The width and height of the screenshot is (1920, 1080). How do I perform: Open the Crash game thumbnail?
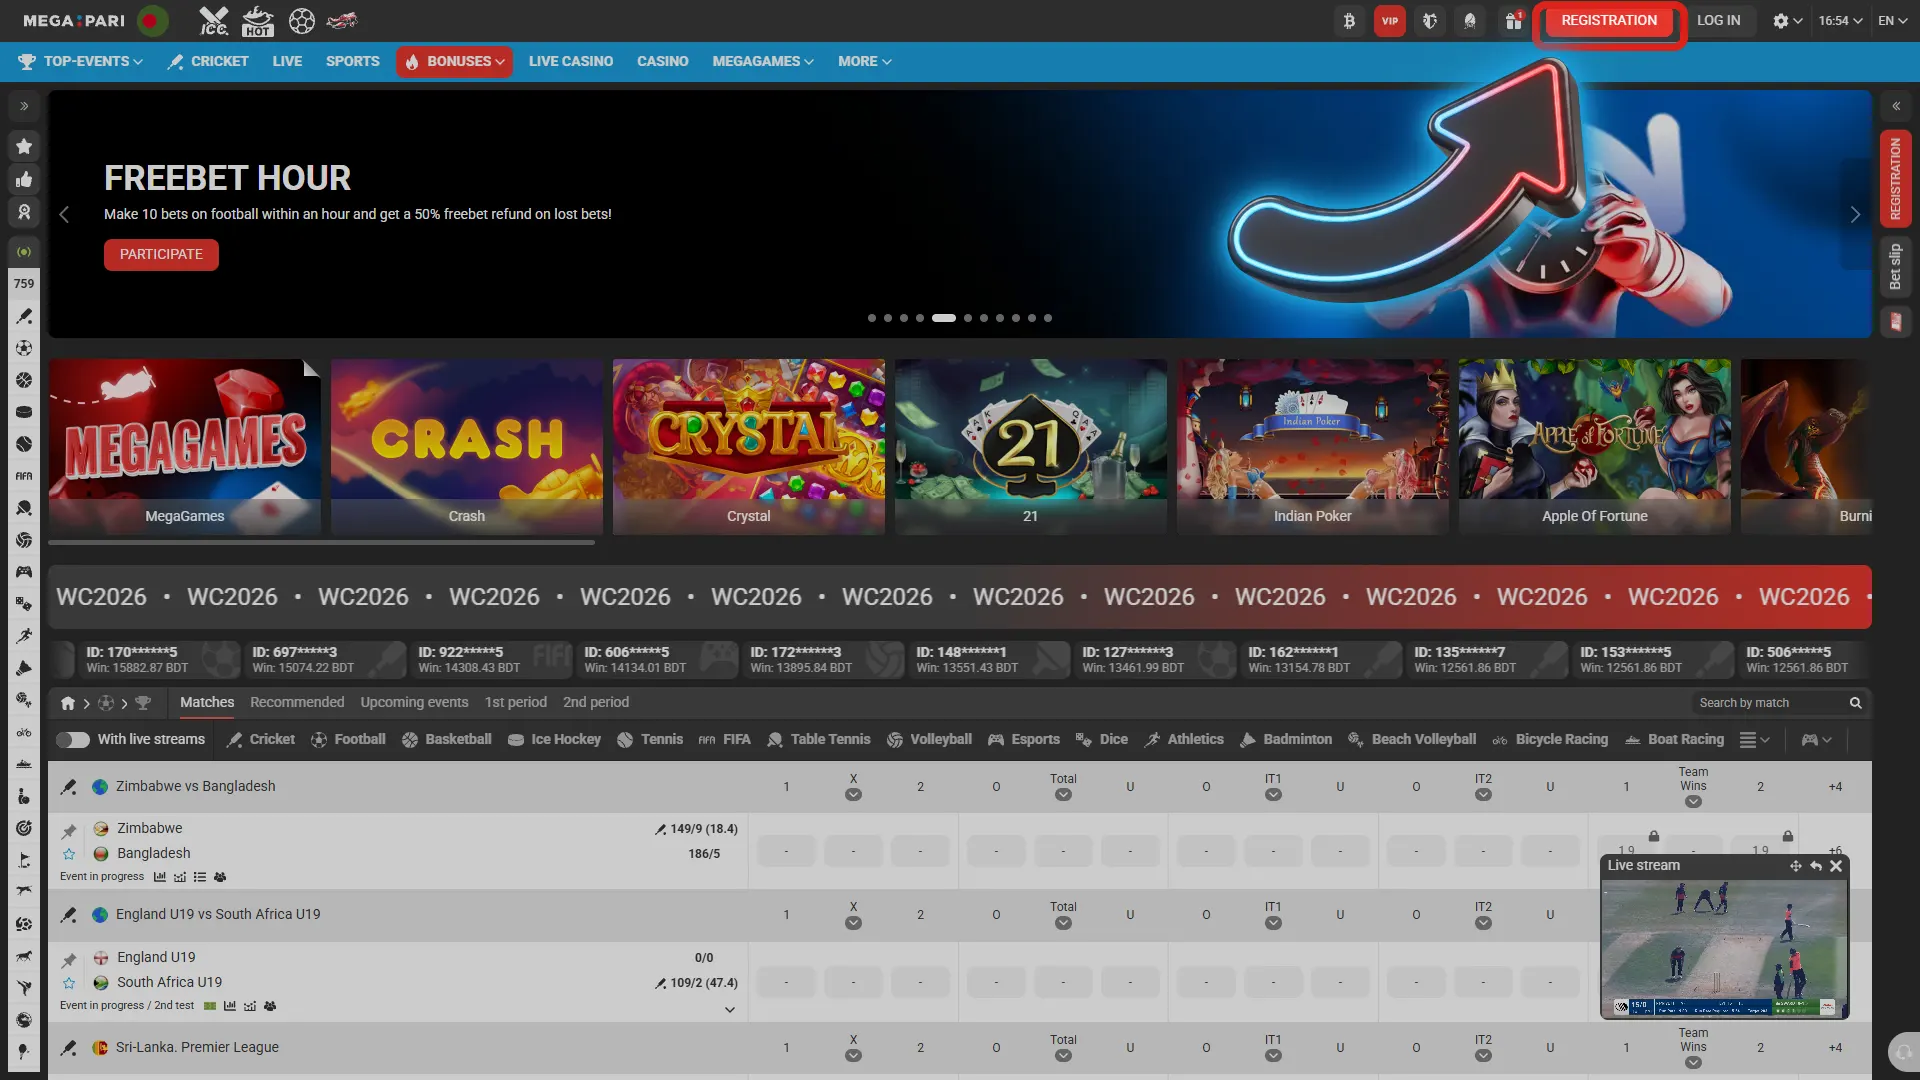[467, 447]
